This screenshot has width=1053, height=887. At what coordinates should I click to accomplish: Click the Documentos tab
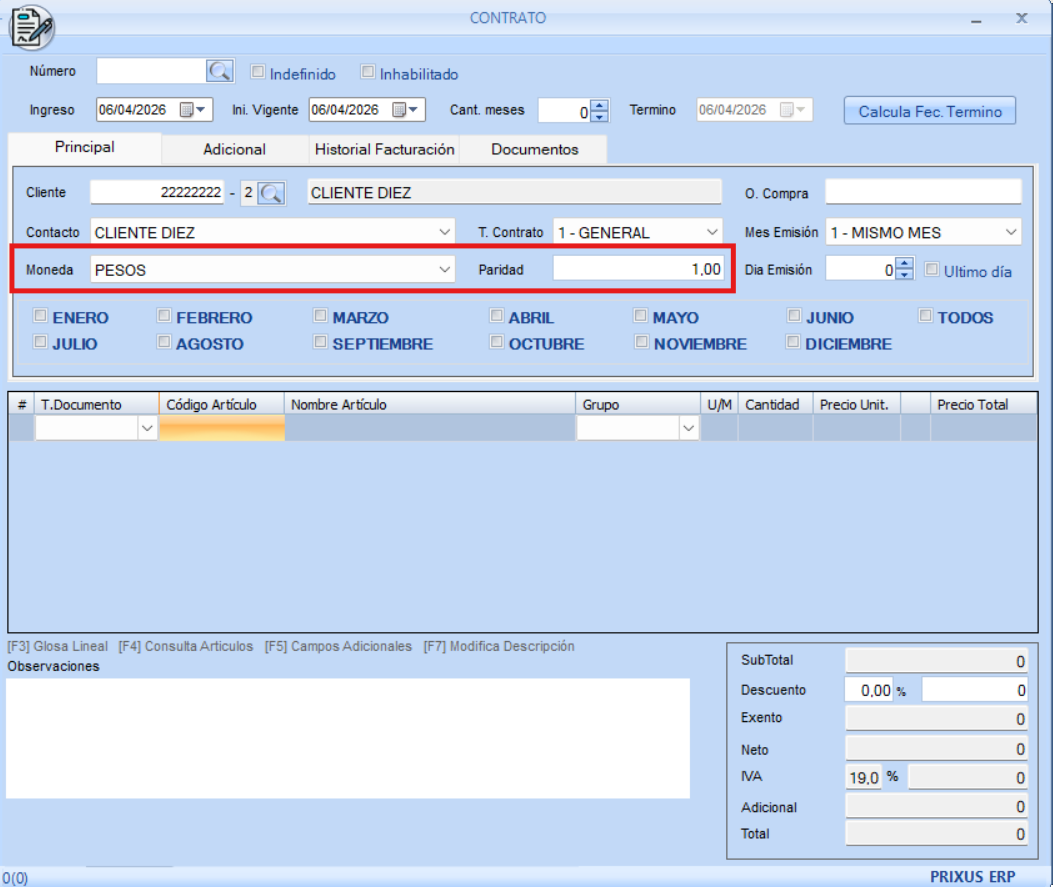pyautogui.click(x=534, y=149)
